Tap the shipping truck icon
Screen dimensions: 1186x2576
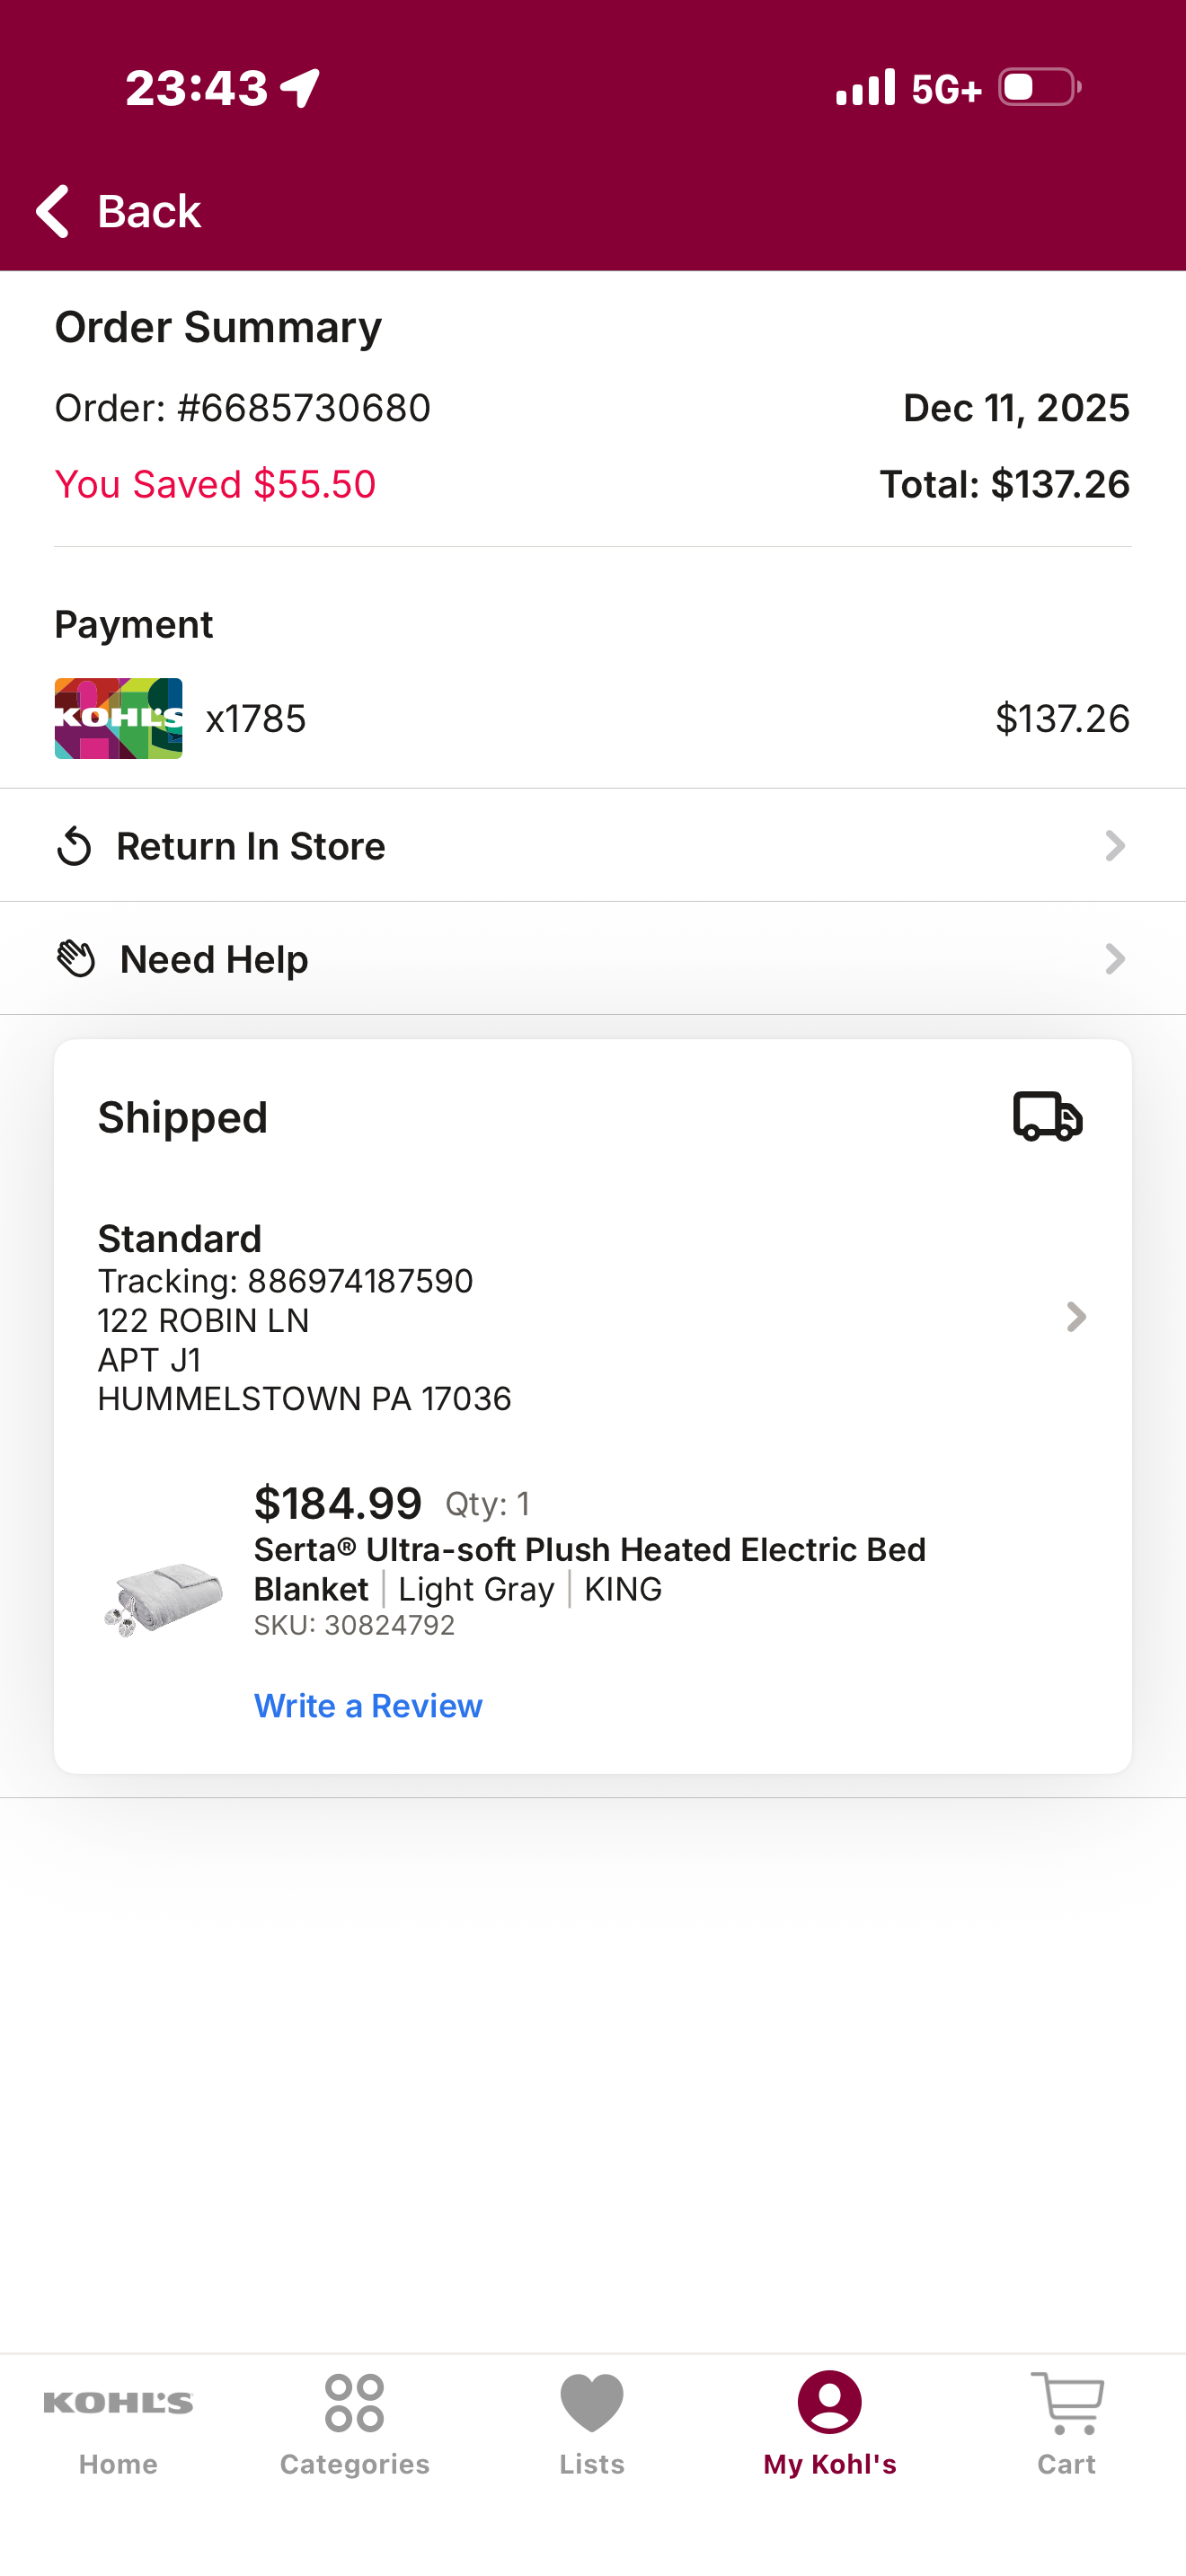[x=1048, y=1116]
